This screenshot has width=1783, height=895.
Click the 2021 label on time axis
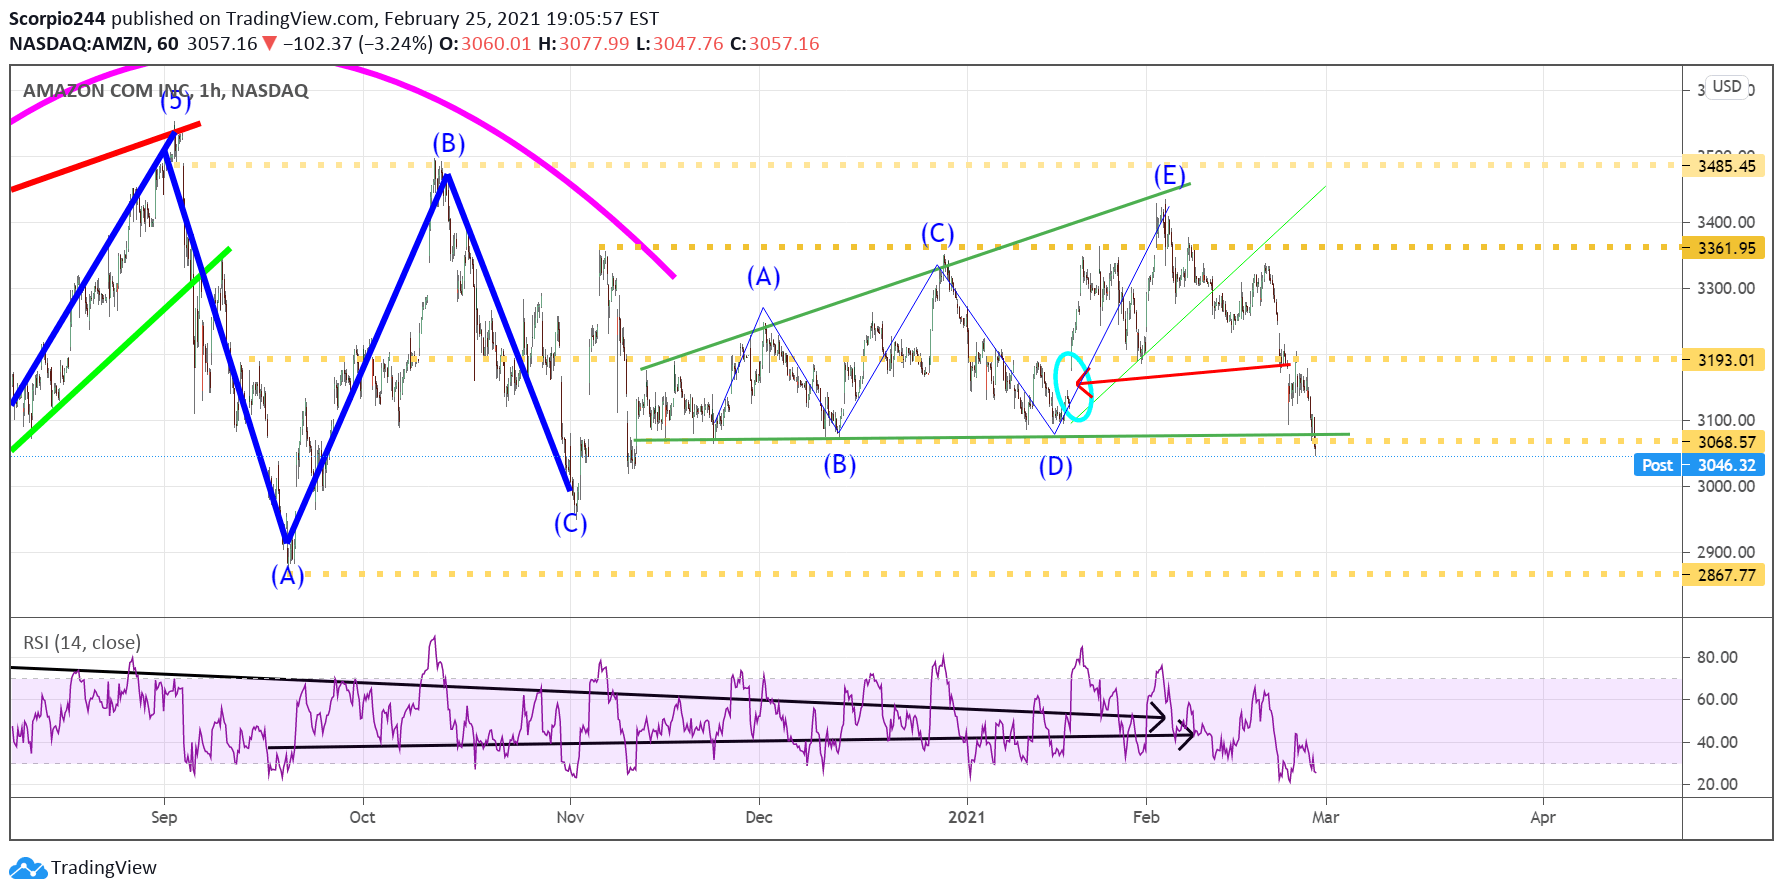tap(966, 817)
